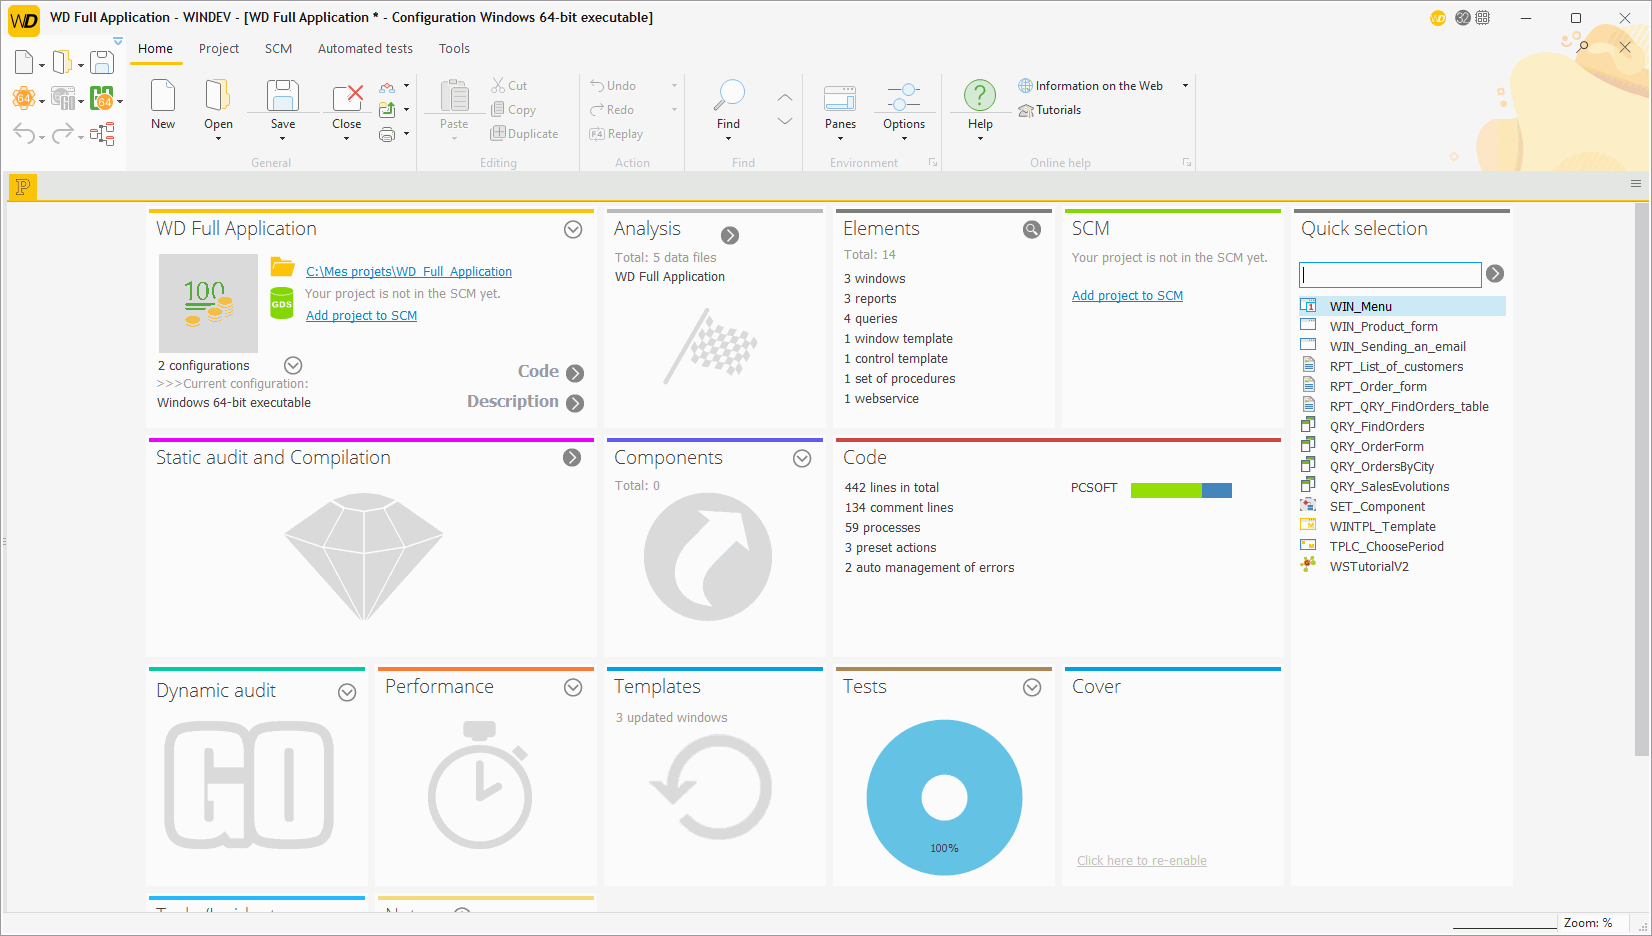1652x936 pixels.
Task: Click the Save floppy disk icon in the ribbon
Action: coord(283,96)
